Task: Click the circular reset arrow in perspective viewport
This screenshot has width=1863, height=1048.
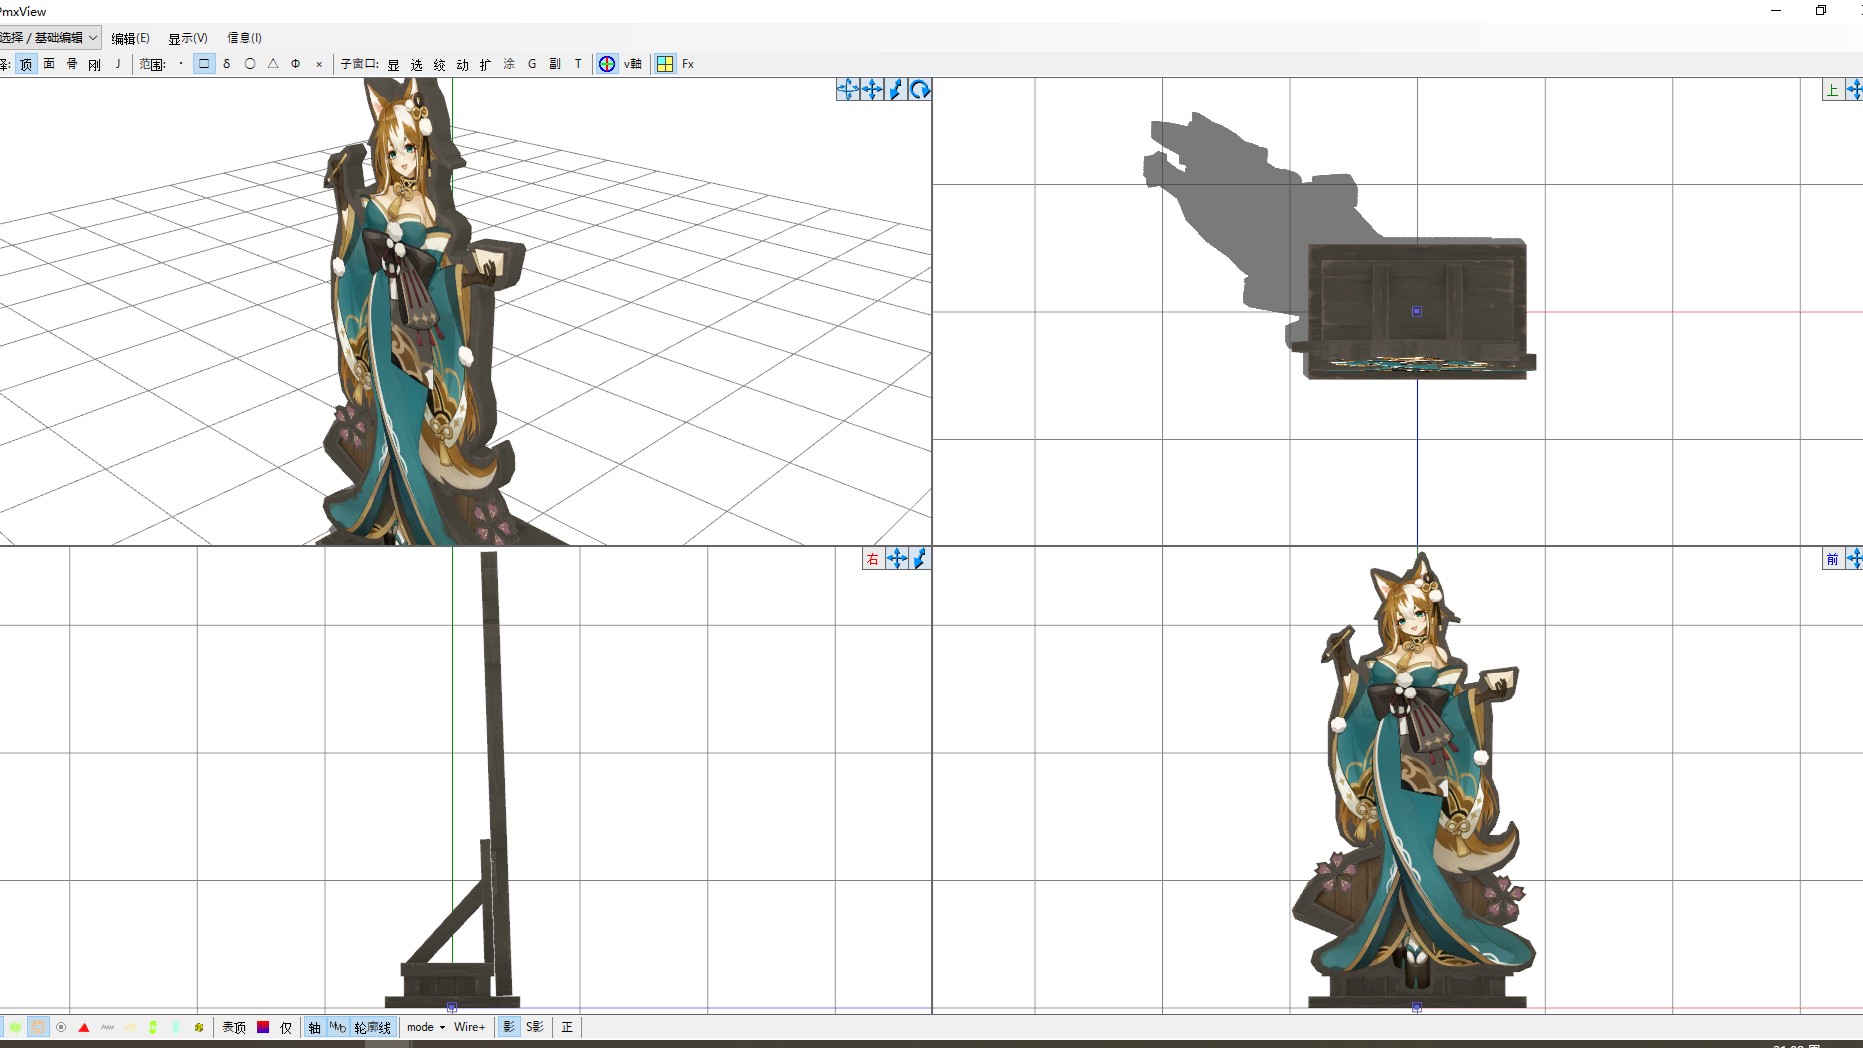Action: 920,90
